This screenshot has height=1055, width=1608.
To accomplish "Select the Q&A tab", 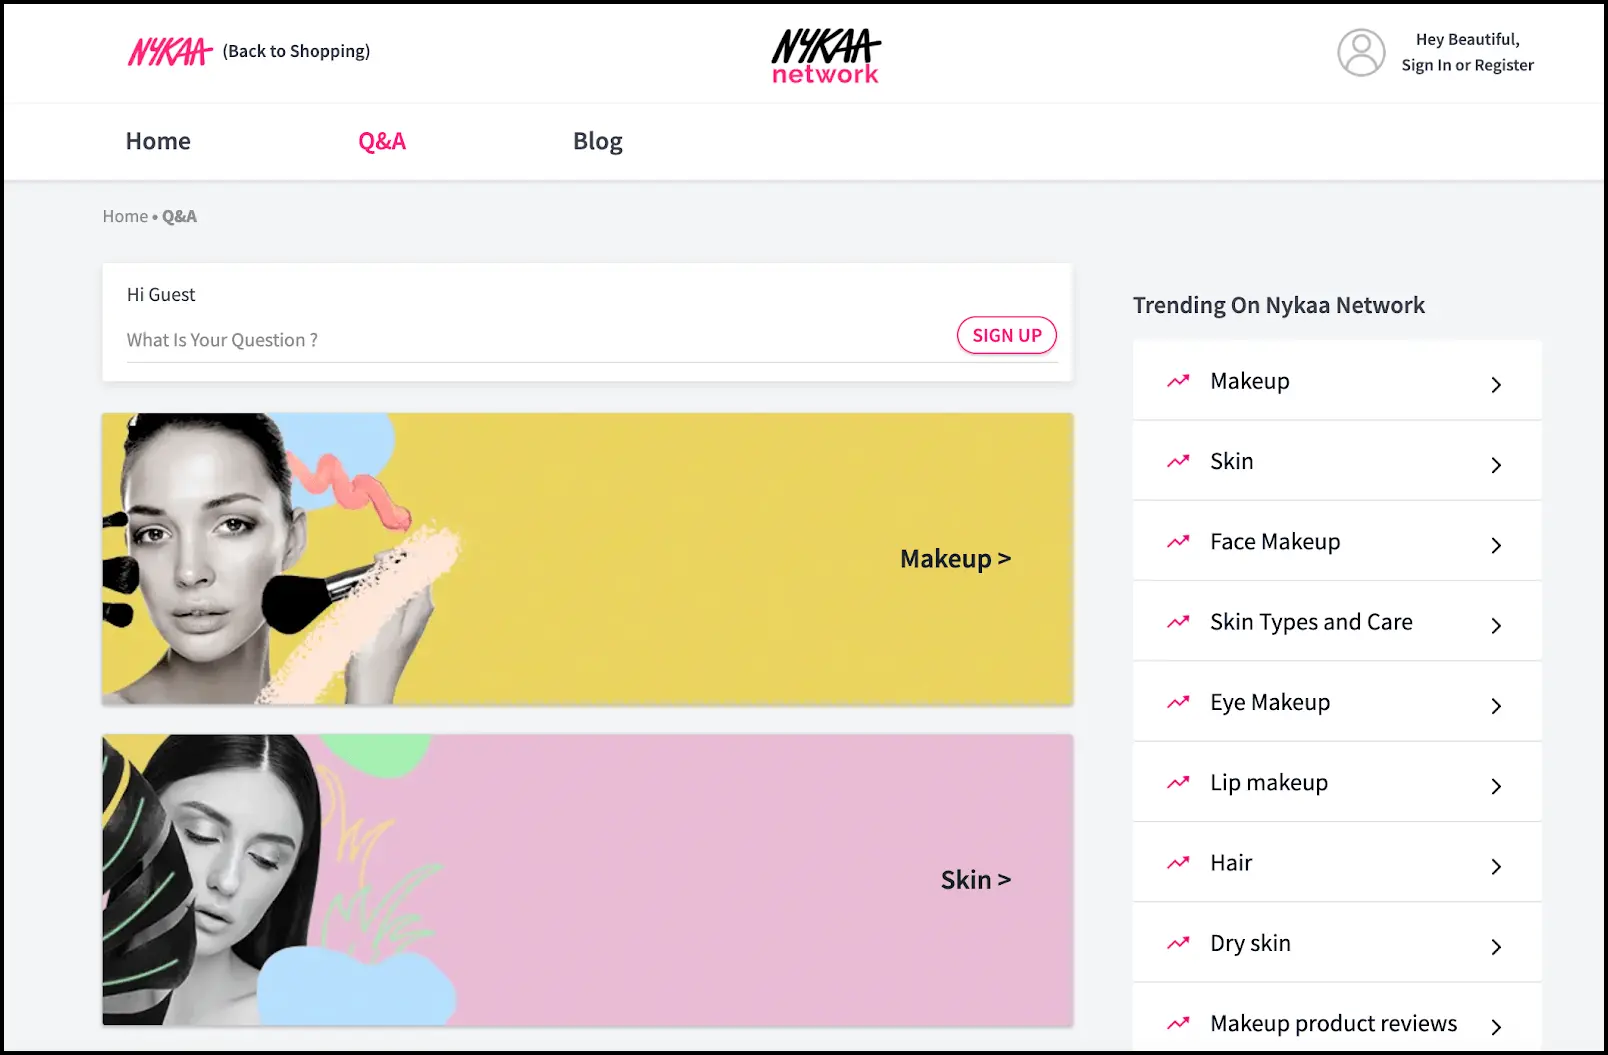I will click(x=382, y=141).
